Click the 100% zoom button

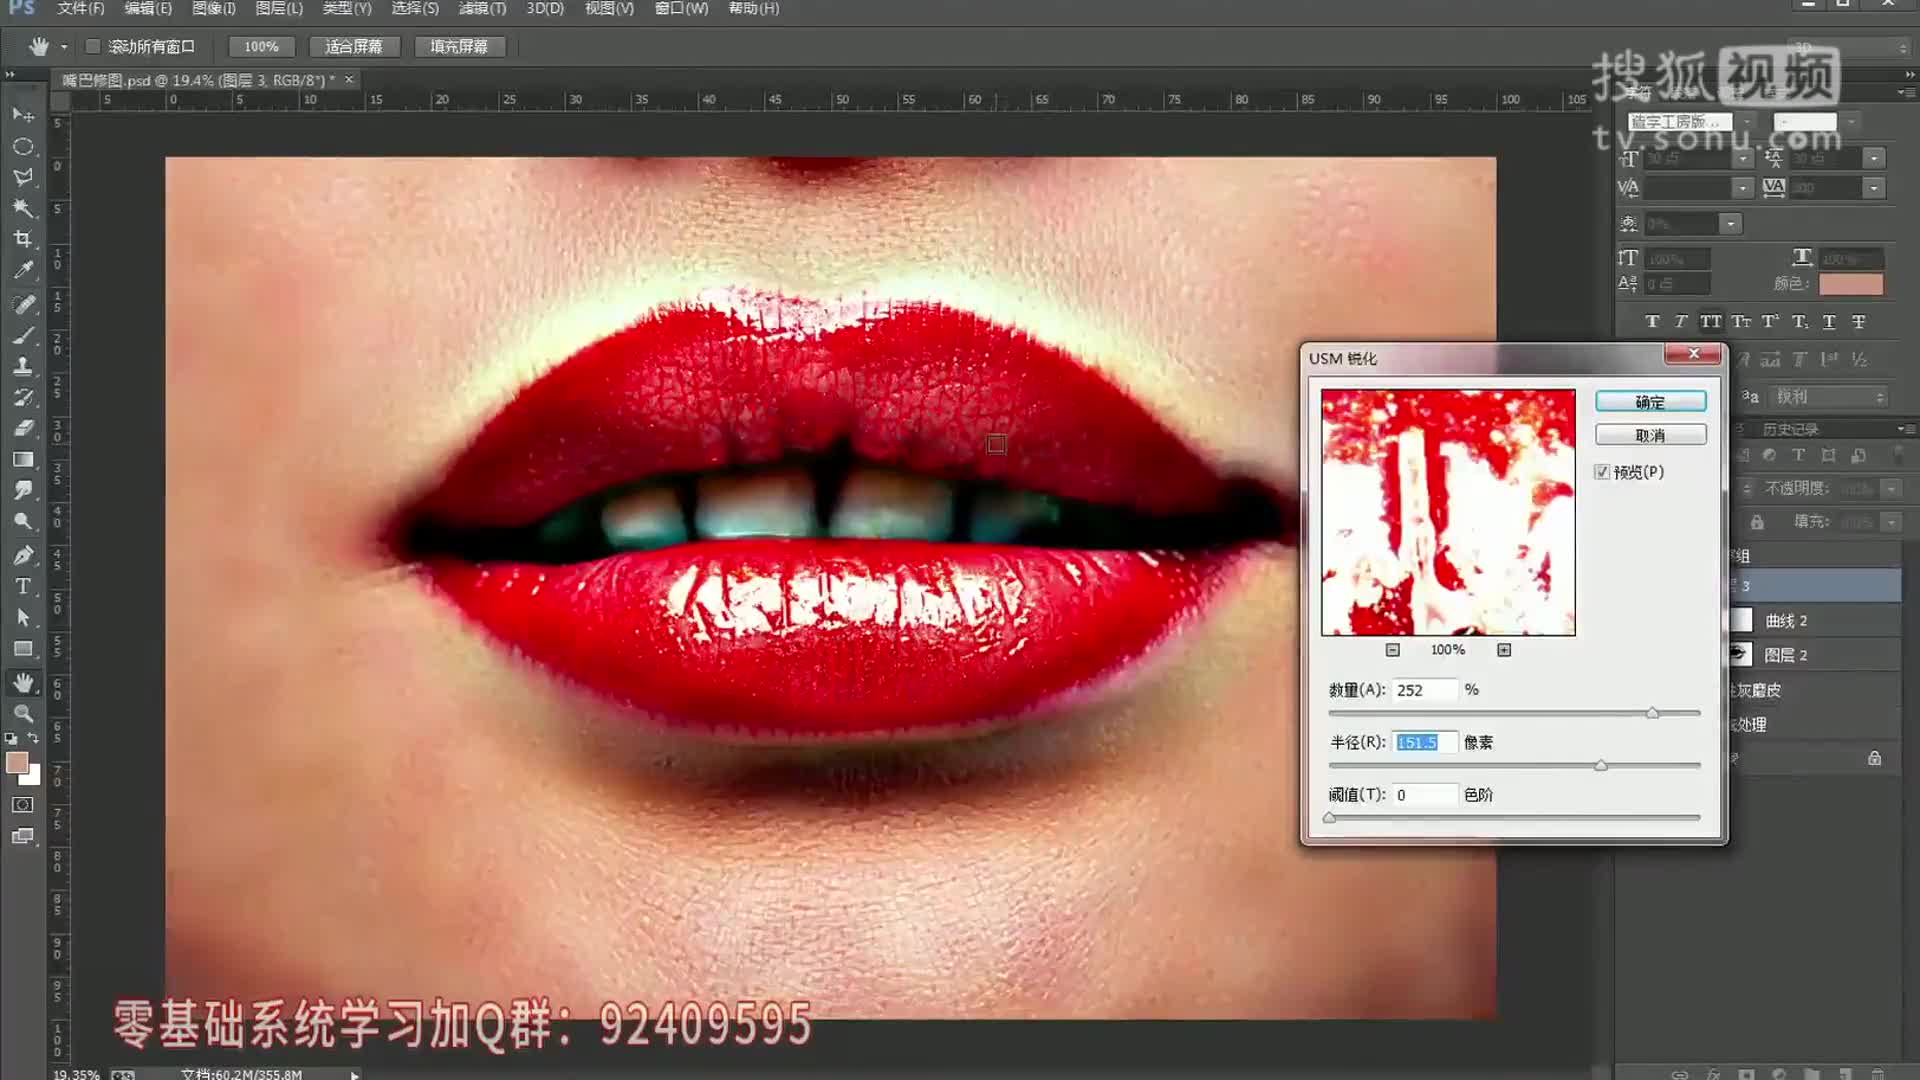pyautogui.click(x=261, y=46)
